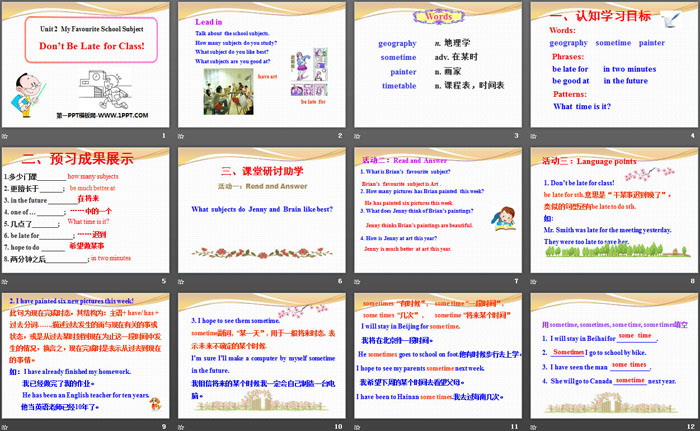Click the slide number 7 label
Screen dimensions: 700x431
[516, 281]
